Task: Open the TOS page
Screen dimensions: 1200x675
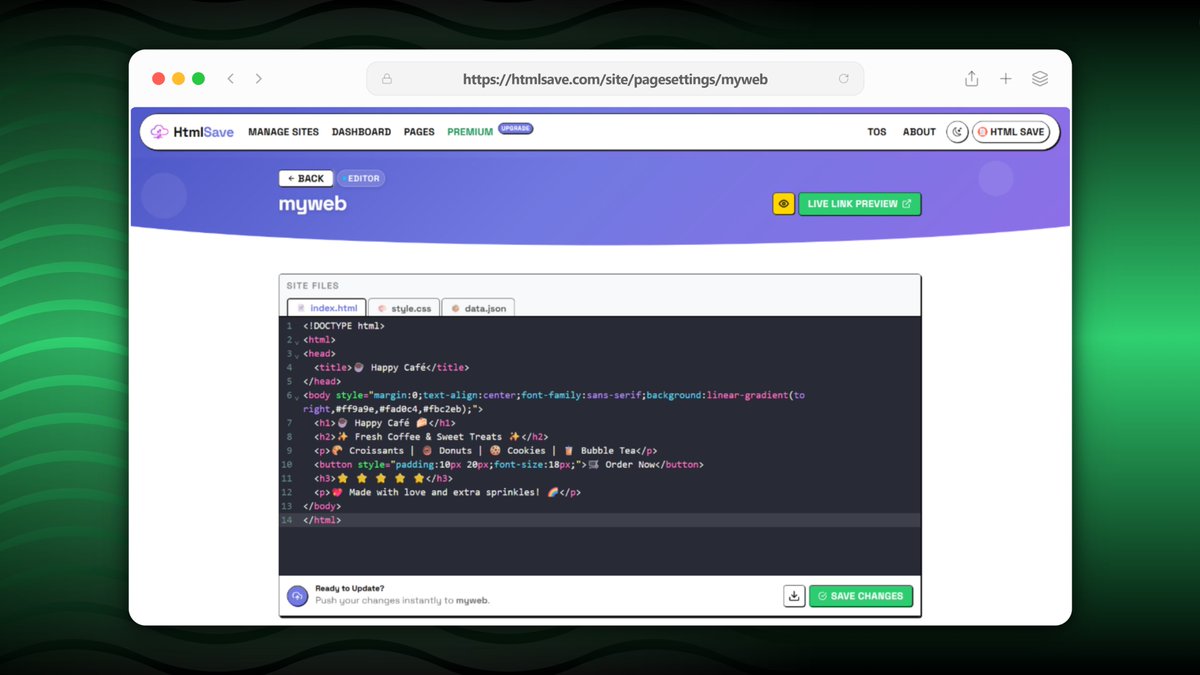Action: (x=877, y=132)
